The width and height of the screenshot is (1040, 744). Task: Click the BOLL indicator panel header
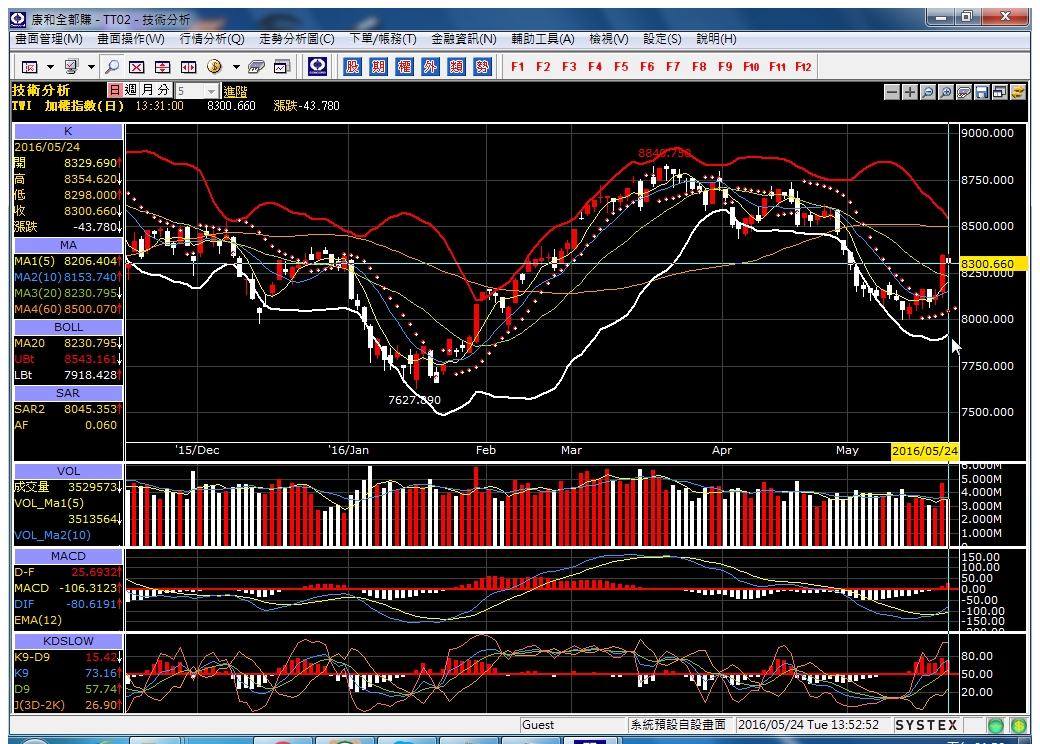tap(68, 328)
